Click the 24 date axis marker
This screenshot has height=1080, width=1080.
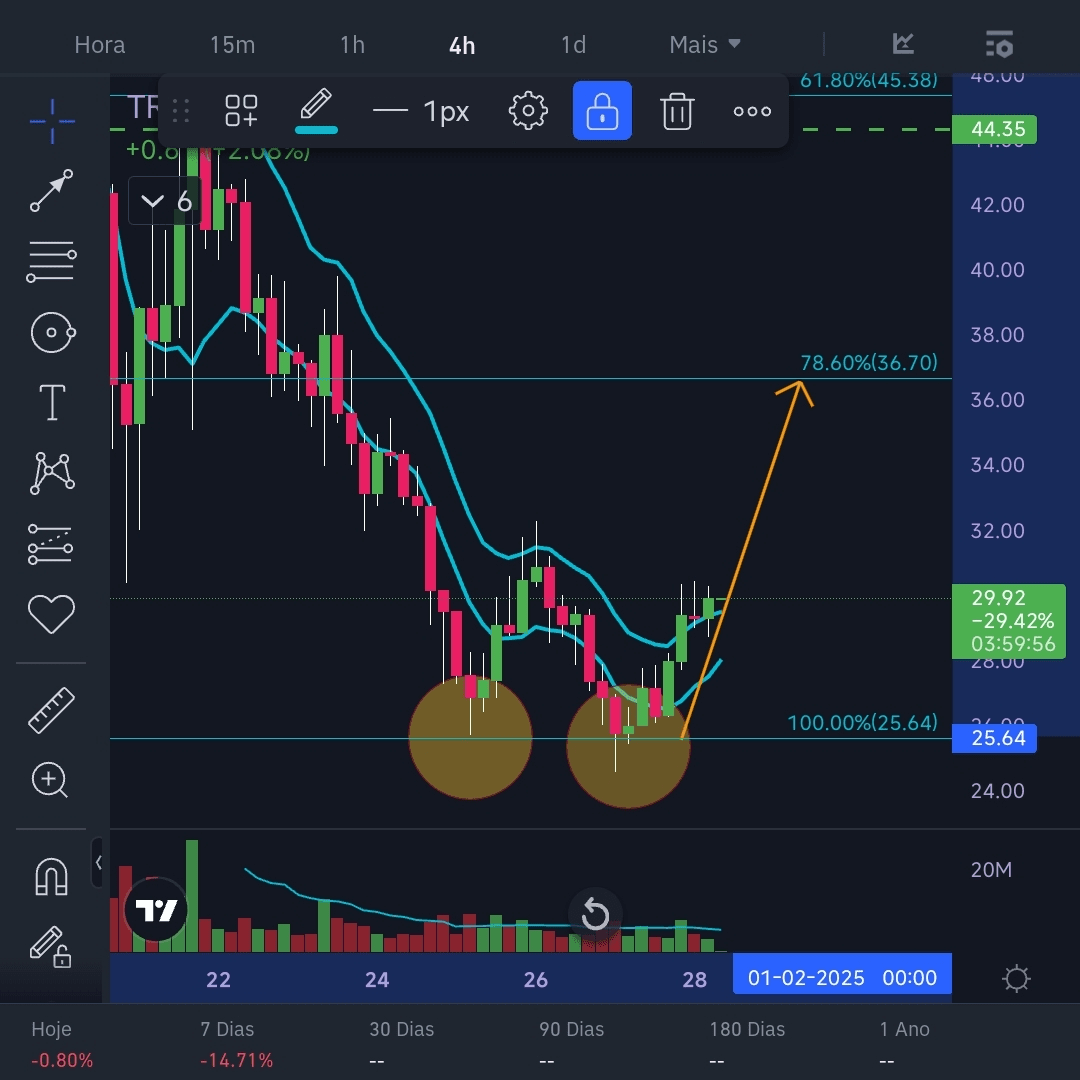pyautogui.click(x=377, y=979)
